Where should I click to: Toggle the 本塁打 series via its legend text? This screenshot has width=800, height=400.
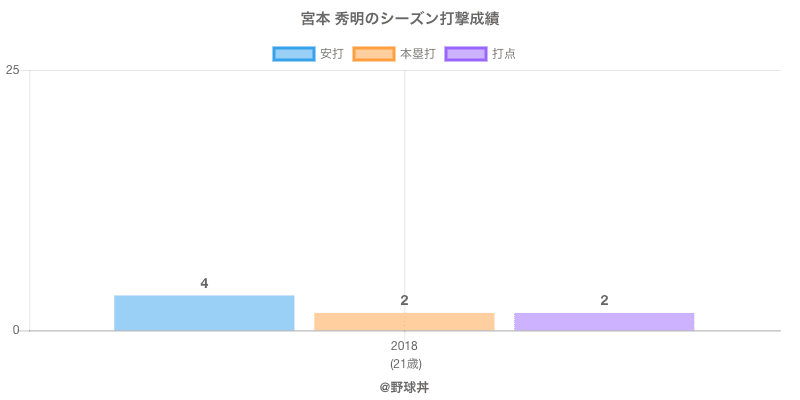point(417,54)
